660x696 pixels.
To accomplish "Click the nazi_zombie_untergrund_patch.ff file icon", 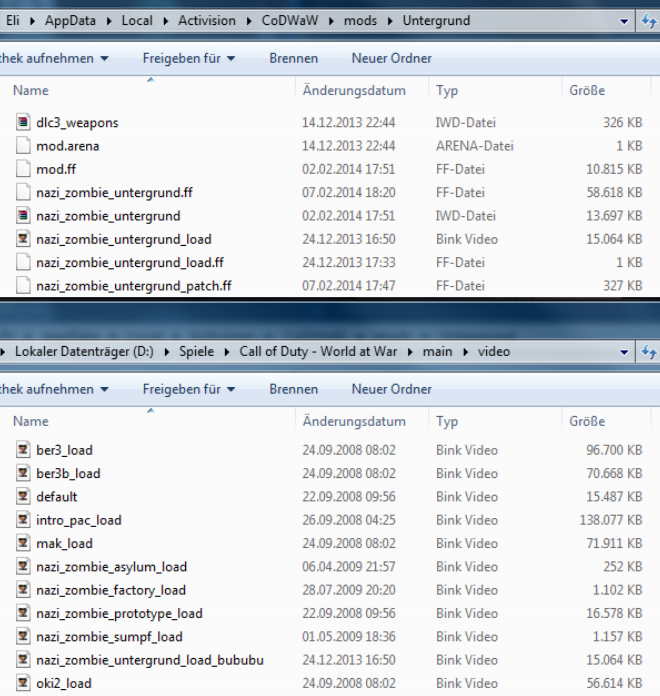I will [x=23, y=285].
